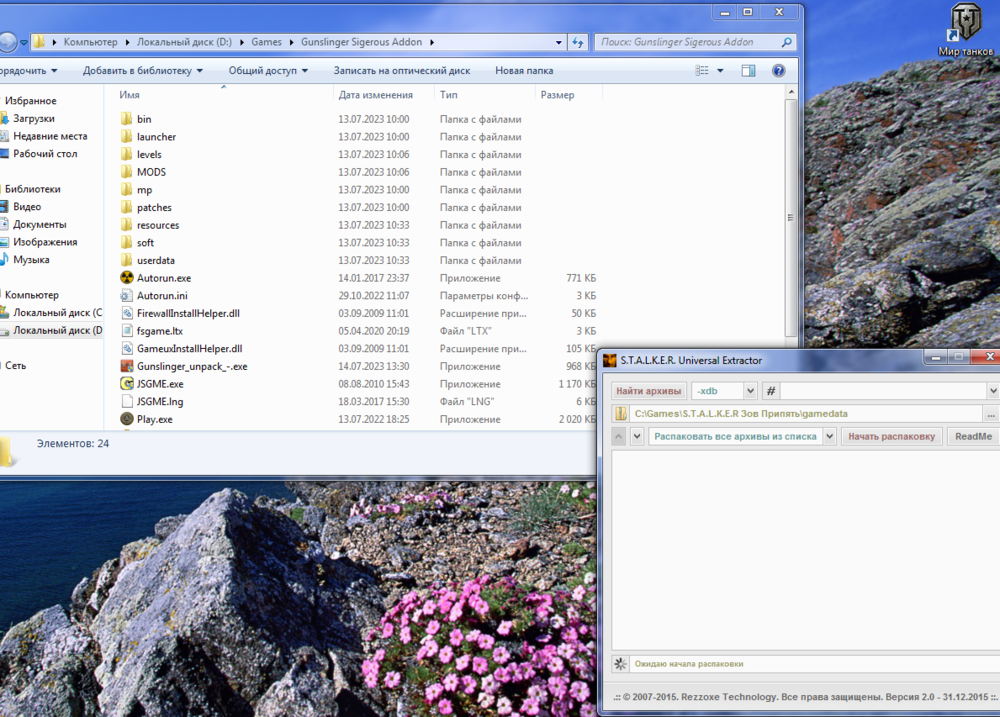Image resolution: width=1000 pixels, height=717 pixels.
Task: Click the archive folder icon in Extractor
Action: (621, 413)
